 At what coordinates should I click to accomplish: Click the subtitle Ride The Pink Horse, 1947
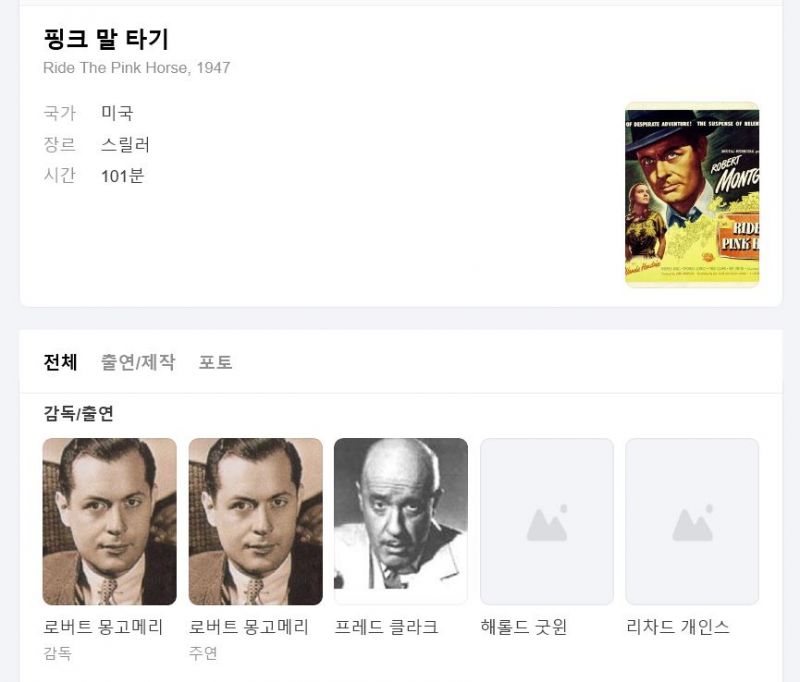(136, 68)
